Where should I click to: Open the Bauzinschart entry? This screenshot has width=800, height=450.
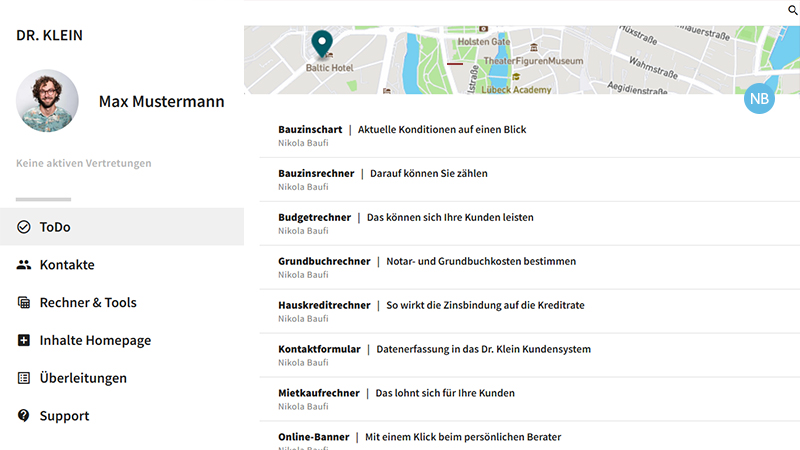point(310,130)
